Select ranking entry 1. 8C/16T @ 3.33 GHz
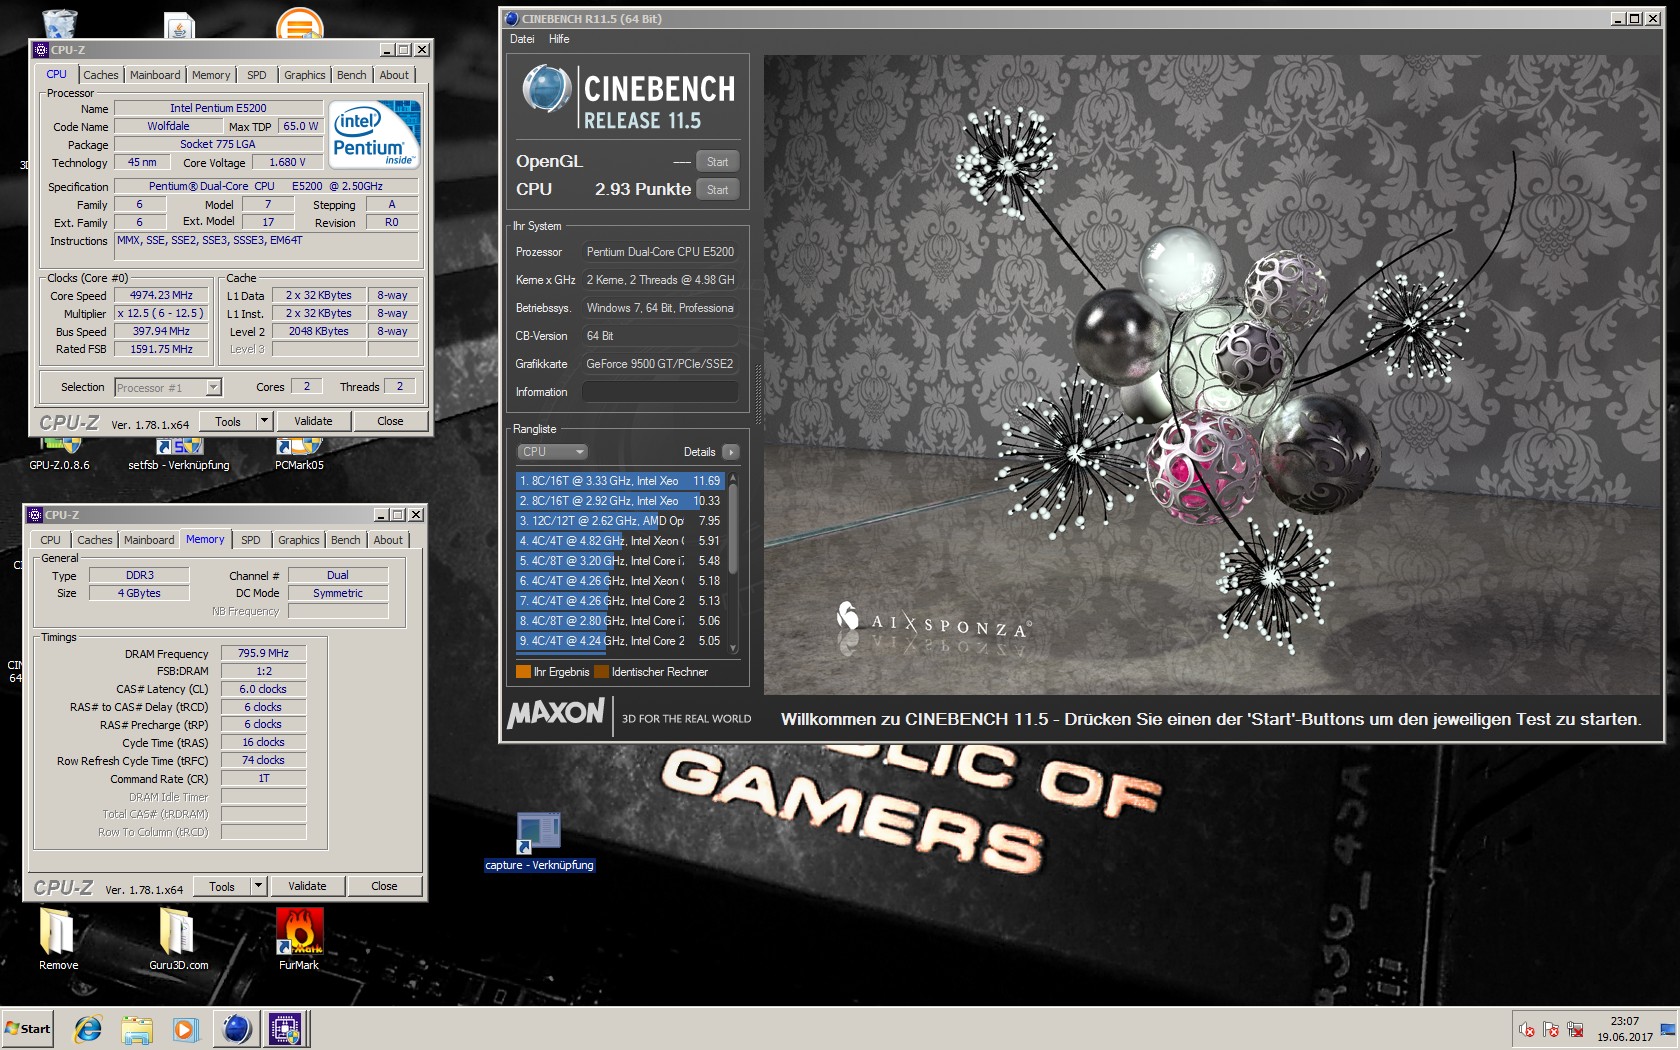Viewport: 1680px width, 1050px height. coord(620,481)
